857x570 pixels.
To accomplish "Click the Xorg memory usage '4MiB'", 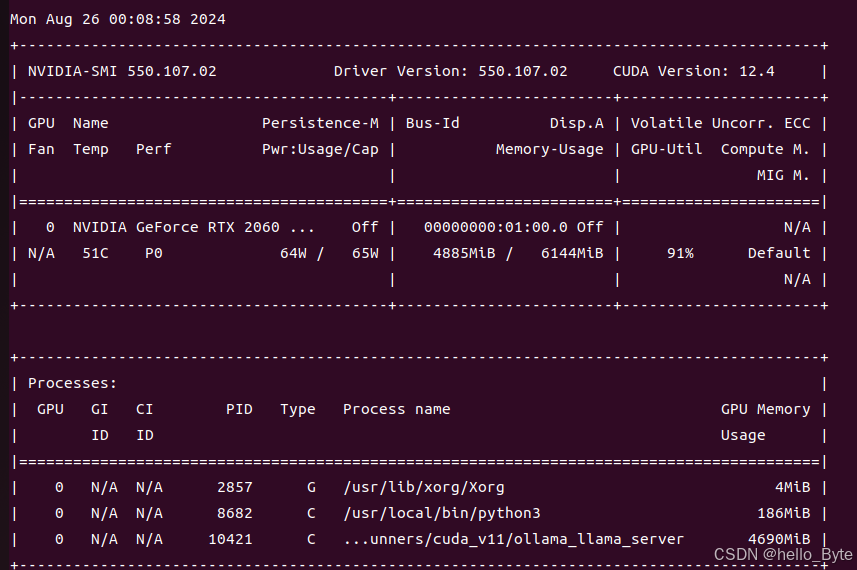I will [x=793, y=487].
